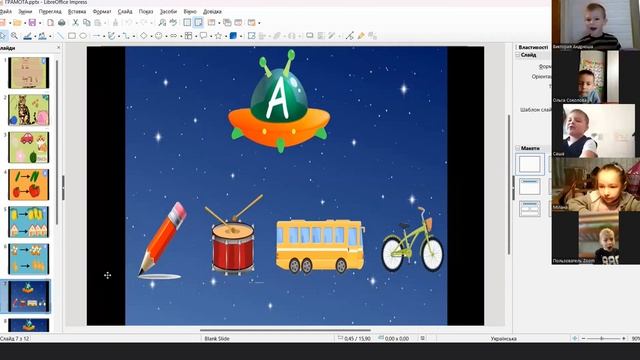Screen dimensions: 640x360
Task: Open the Stars shape dropdown arrow
Action: pos(226,36)
